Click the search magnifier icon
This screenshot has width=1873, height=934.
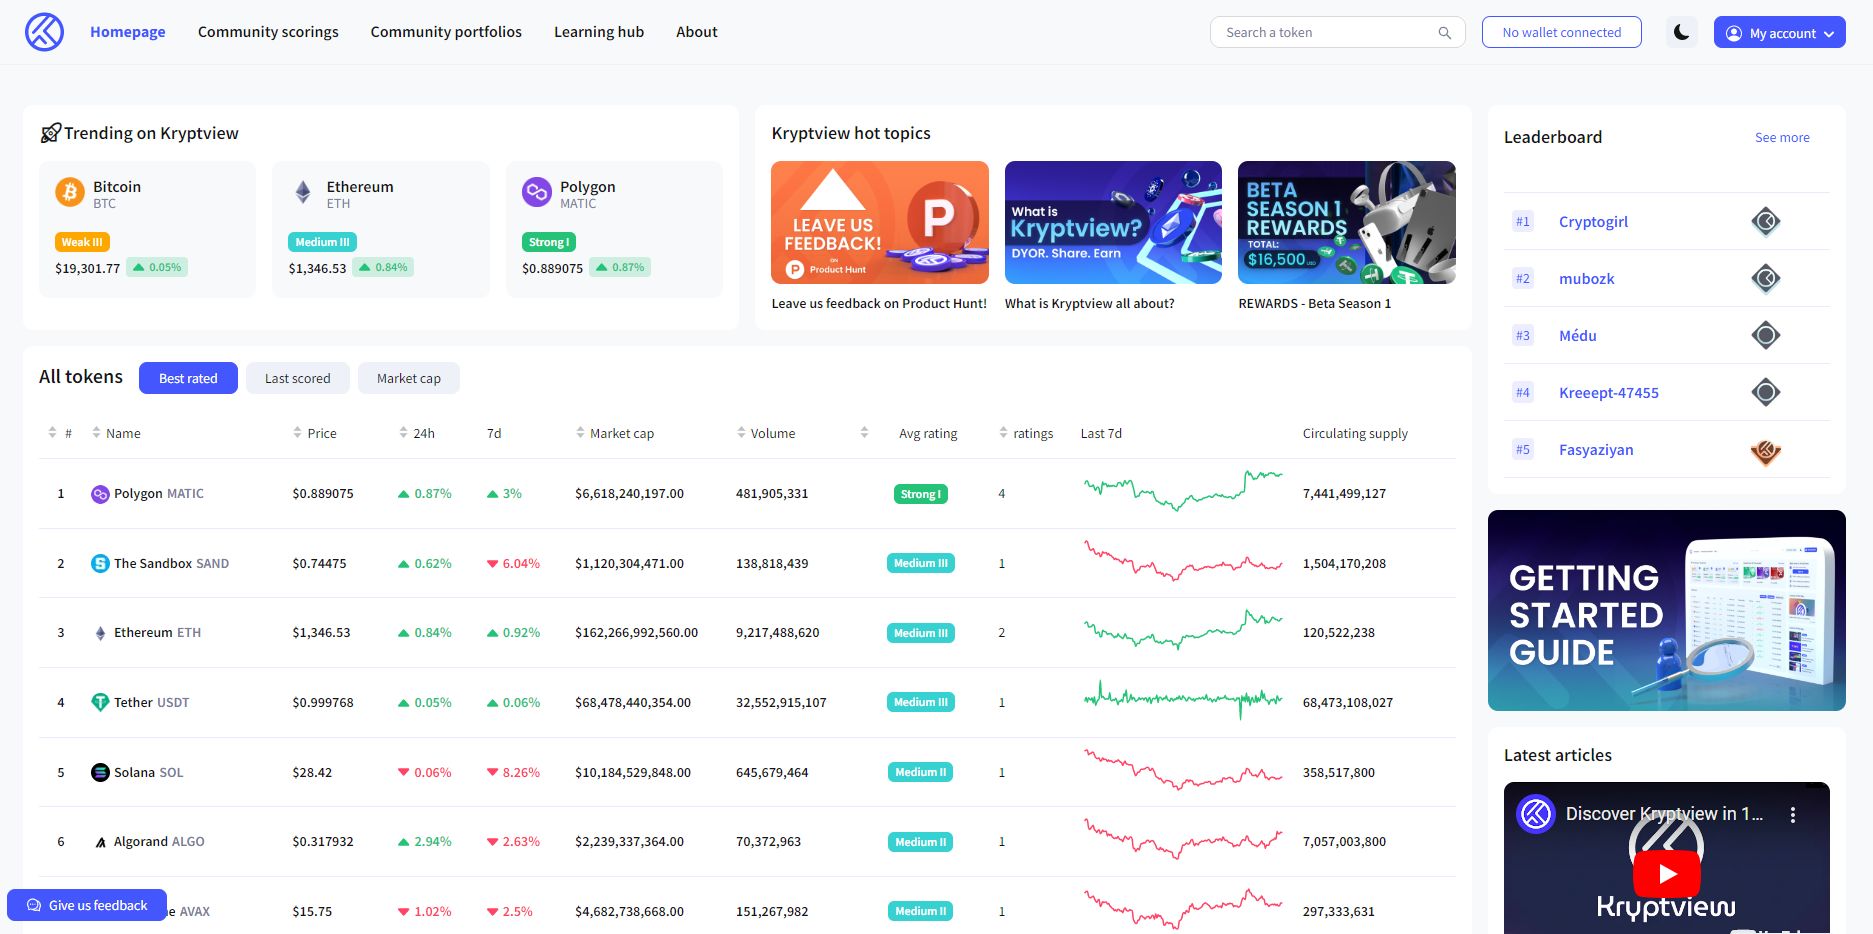click(x=1444, y=33)
